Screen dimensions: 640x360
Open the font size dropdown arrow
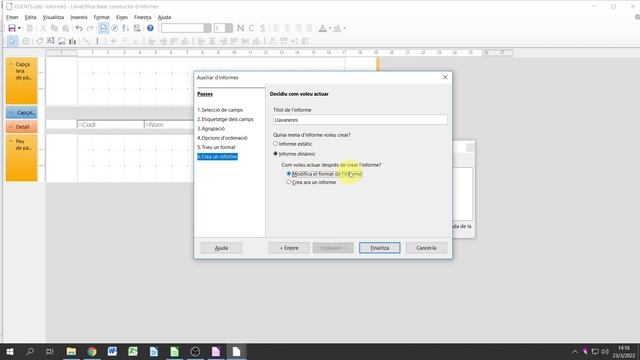pyautogui.click(x=229, y=28)
